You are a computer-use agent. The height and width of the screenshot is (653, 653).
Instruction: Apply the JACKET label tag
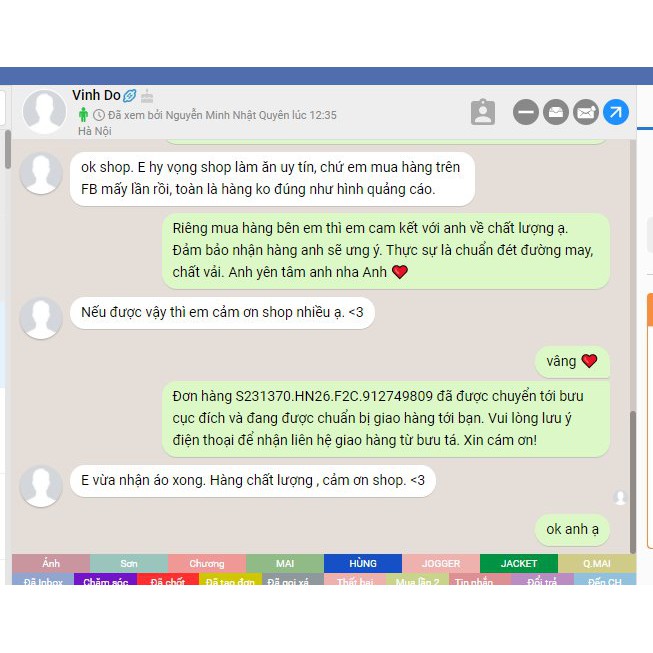(518, 563)
